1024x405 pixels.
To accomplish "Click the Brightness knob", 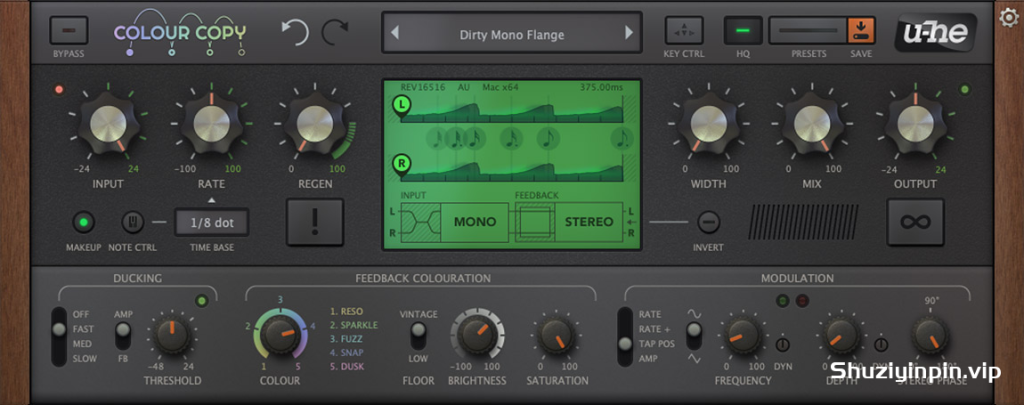I will [477, 336].
